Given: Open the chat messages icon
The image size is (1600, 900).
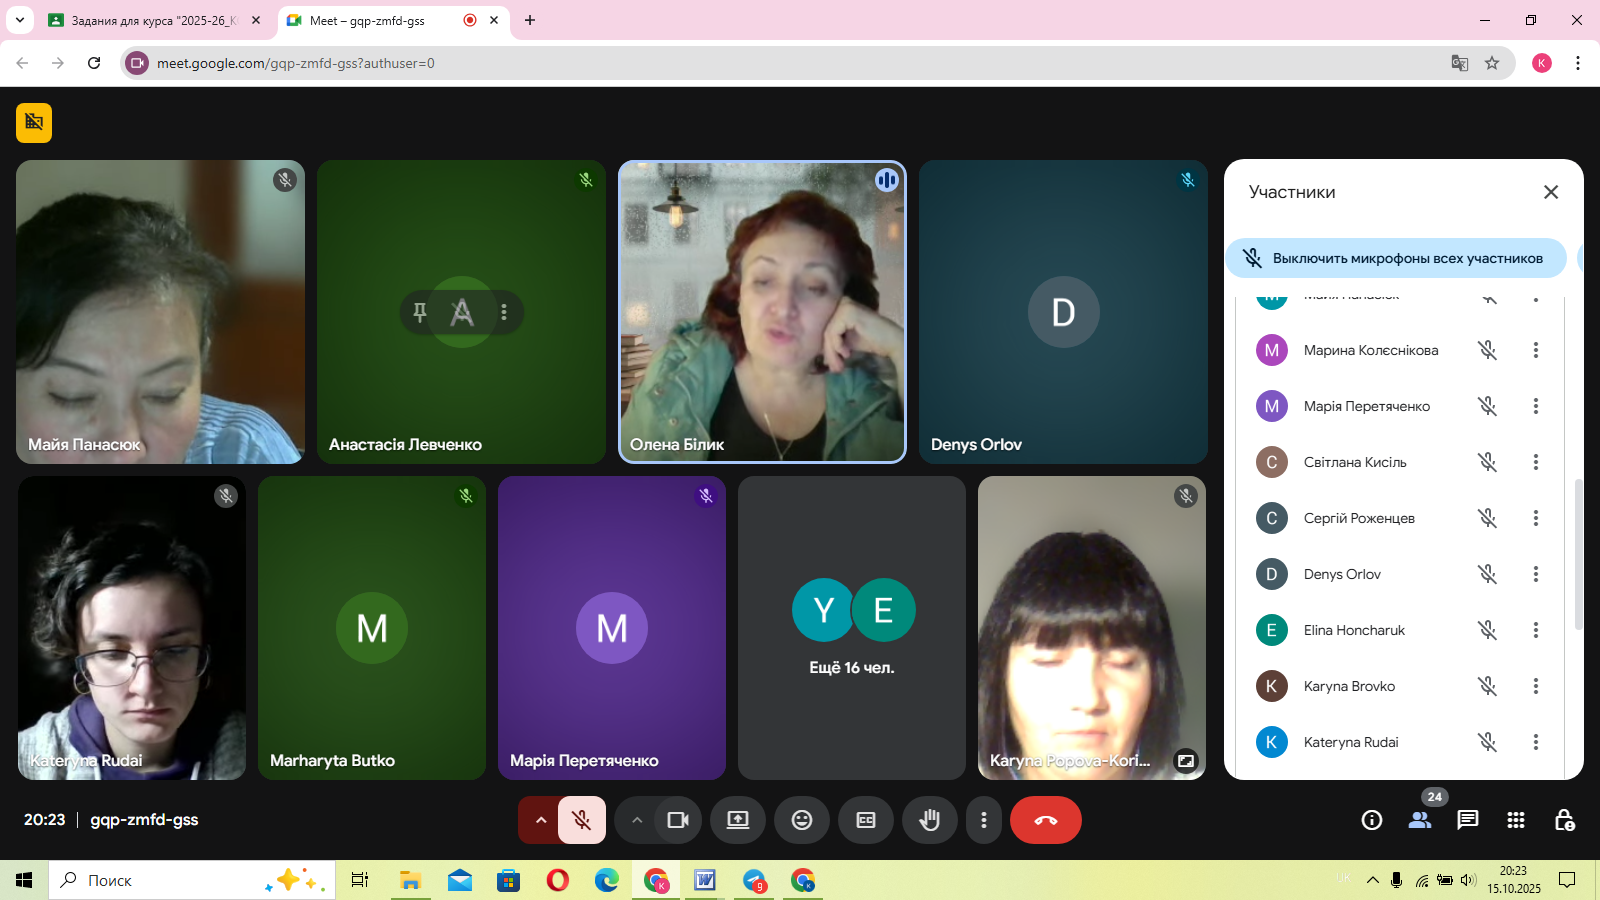Looking at the screenshot, I should click(1467, 820).
